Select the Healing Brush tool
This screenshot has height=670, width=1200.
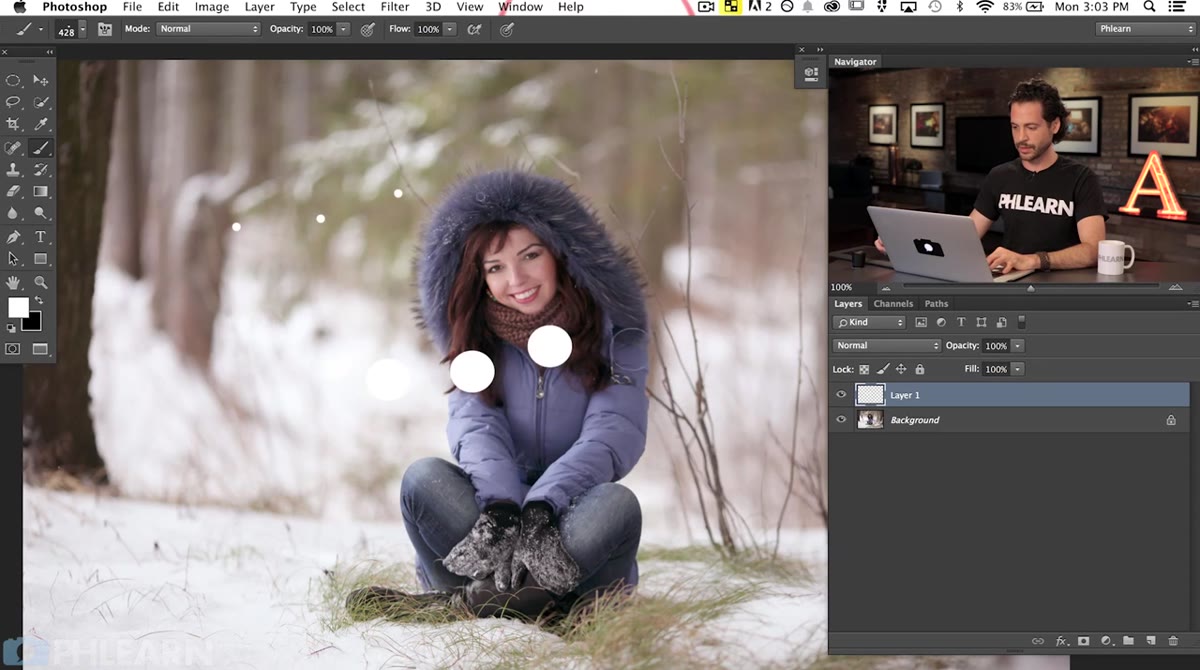click(13, 147)
